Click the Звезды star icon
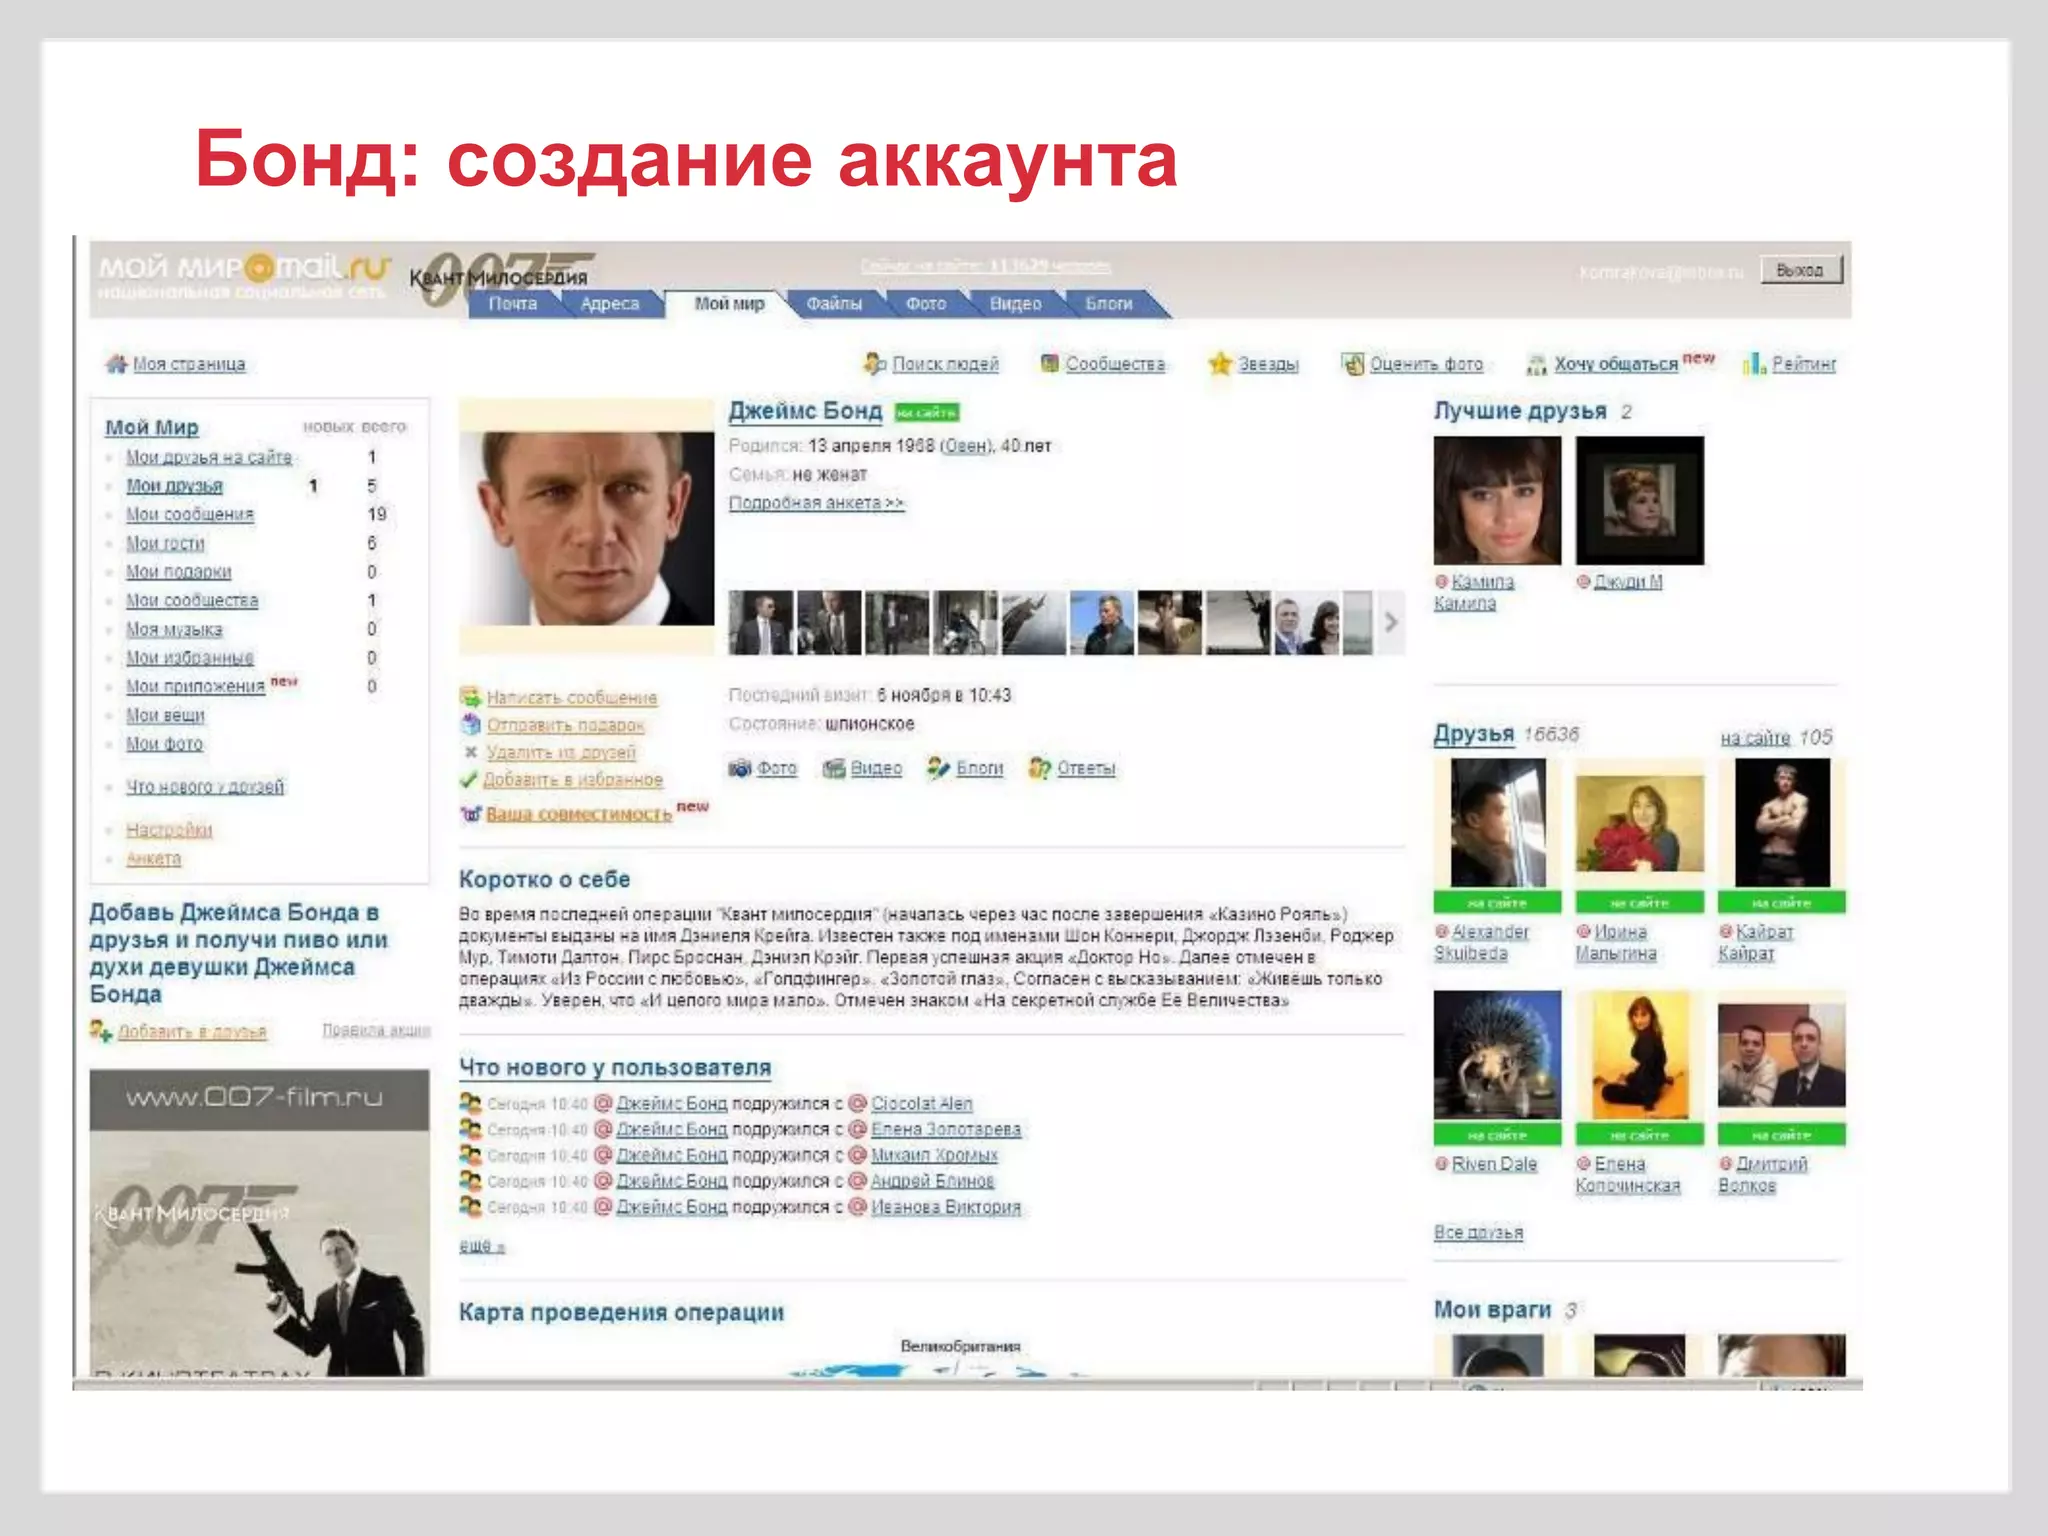The width and height of the screenshot is (2048, 1536). pyautogui.click(x=1220, y=364)
